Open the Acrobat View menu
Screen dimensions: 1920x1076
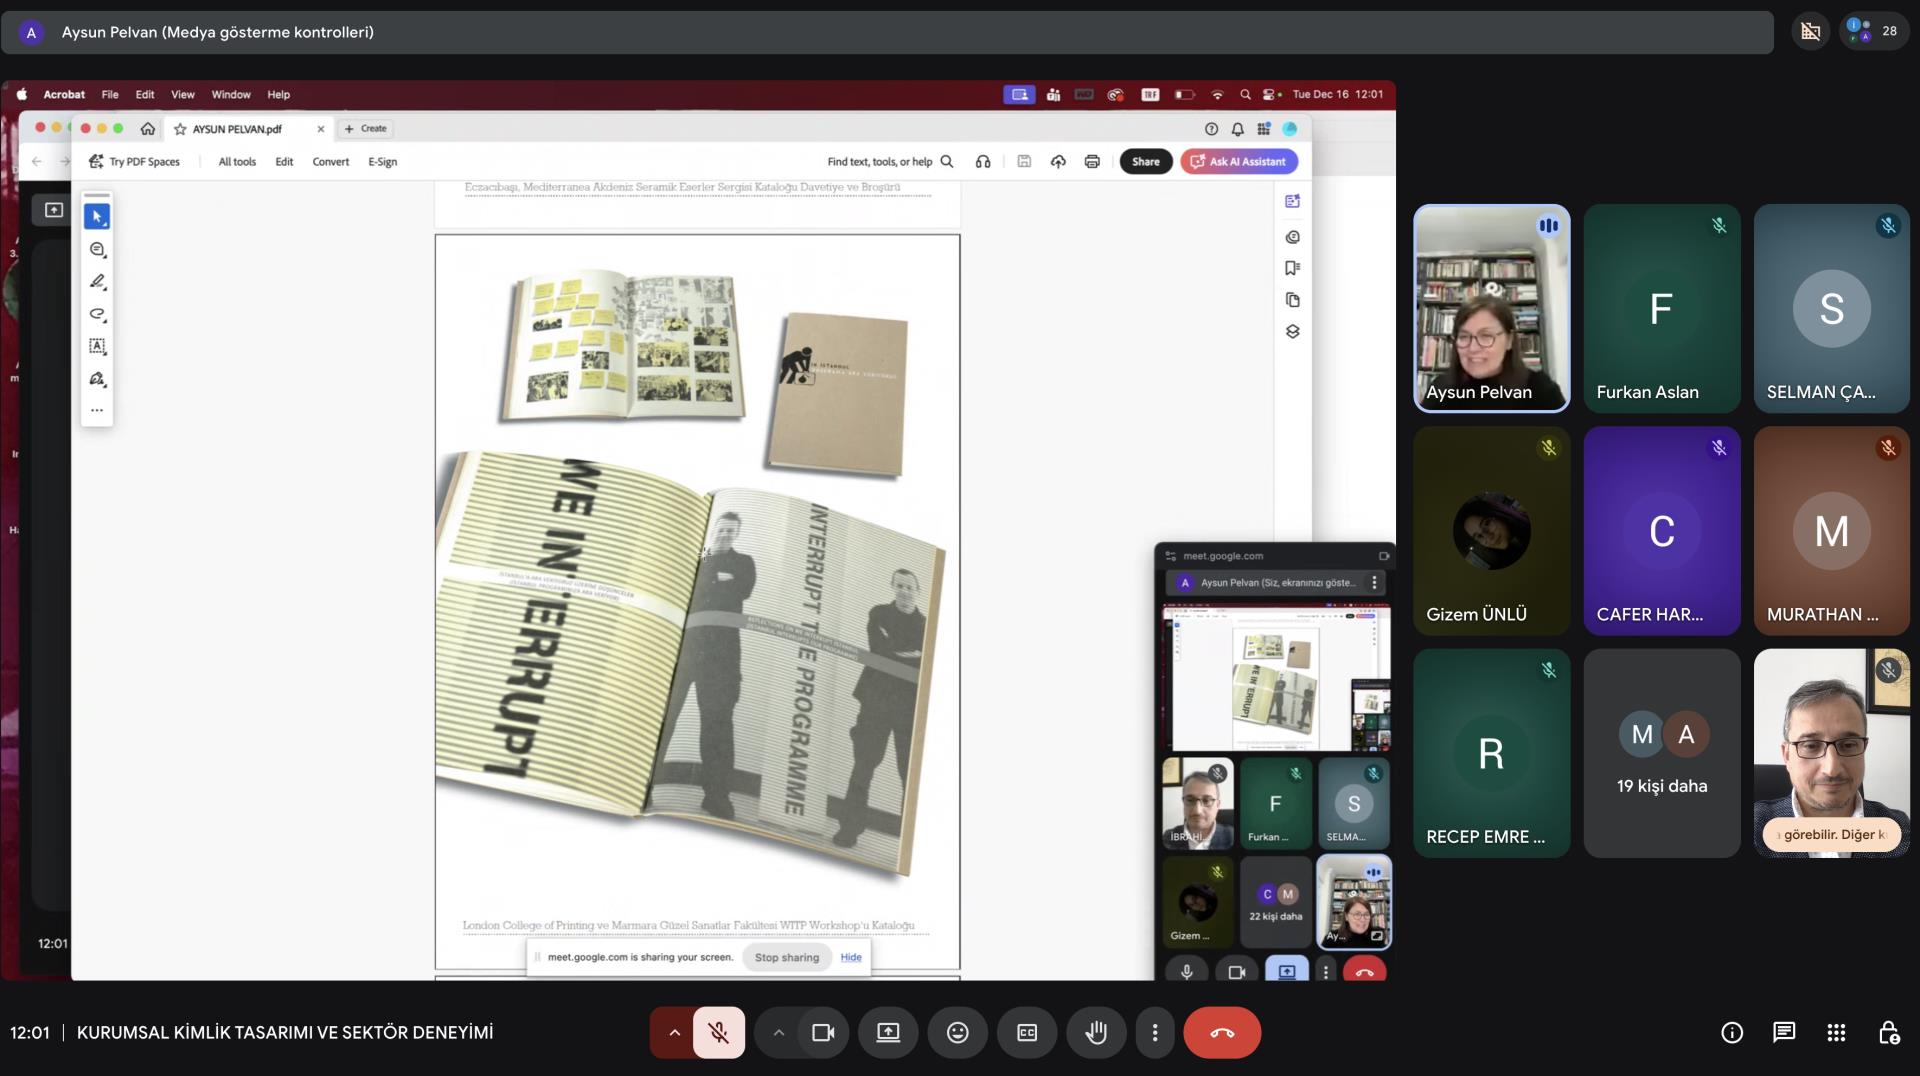[x=182, y=95]
